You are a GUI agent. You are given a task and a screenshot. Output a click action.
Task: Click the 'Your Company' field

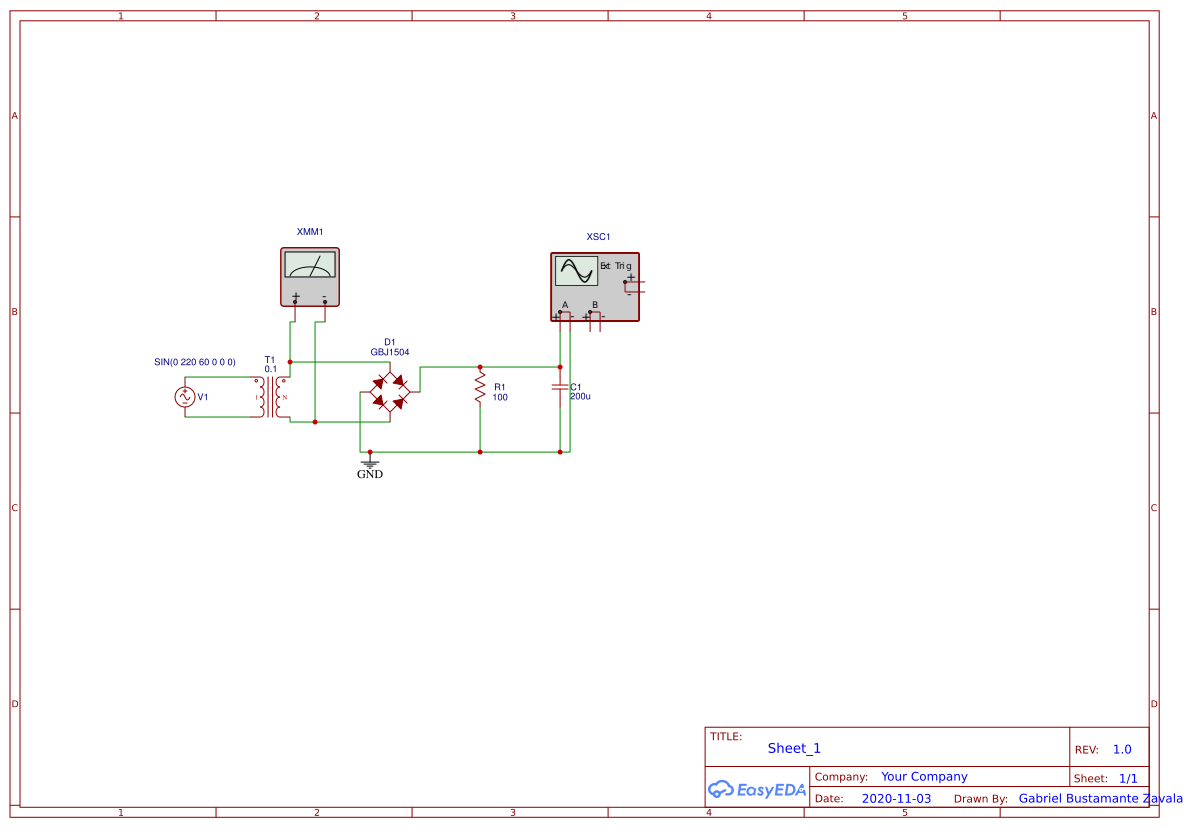pyautogui.click(x=924, y=776)
